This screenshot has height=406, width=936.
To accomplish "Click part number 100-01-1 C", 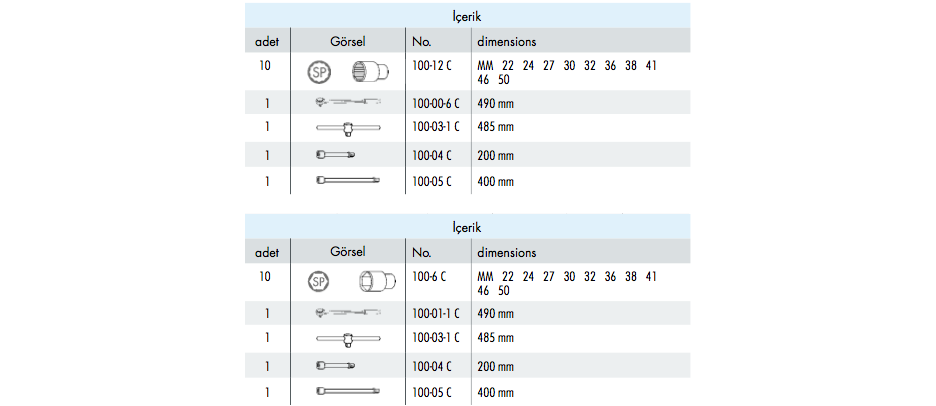I will coord(436,313).
